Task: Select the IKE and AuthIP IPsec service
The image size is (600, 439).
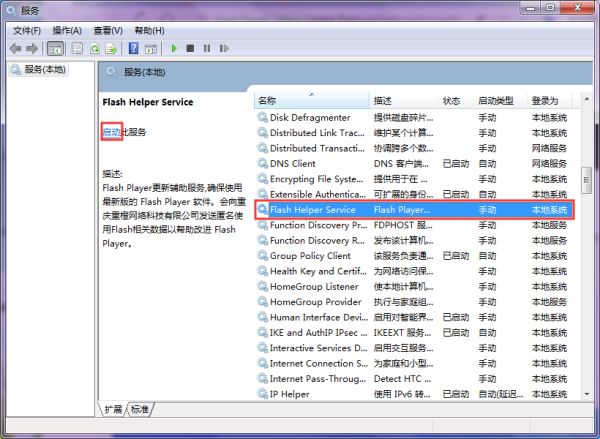Action: pos(414,332)
